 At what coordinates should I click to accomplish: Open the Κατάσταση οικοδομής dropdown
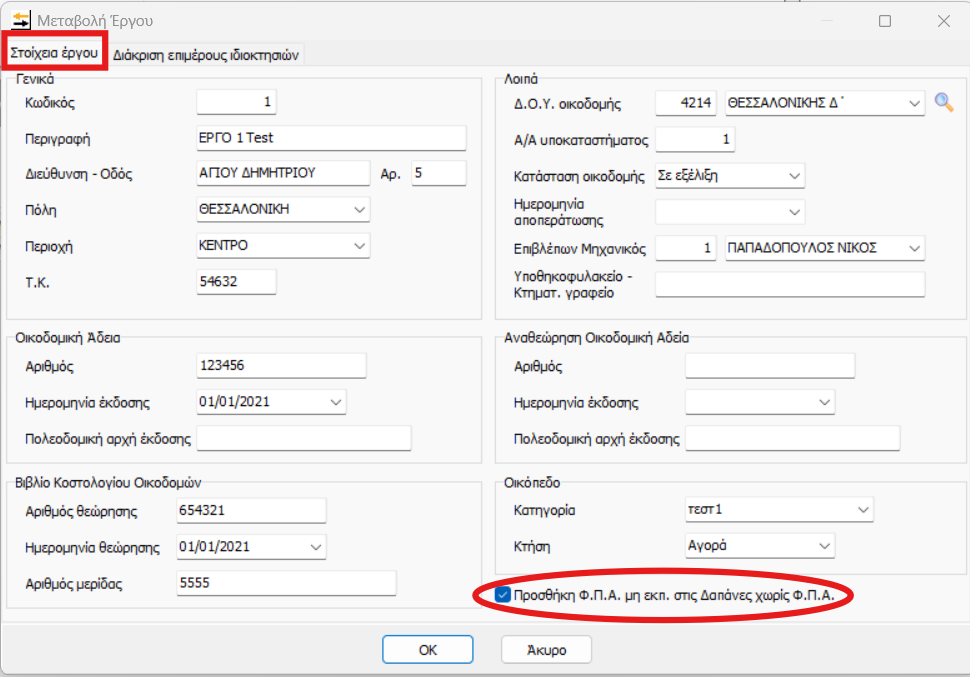pos(794,176)
